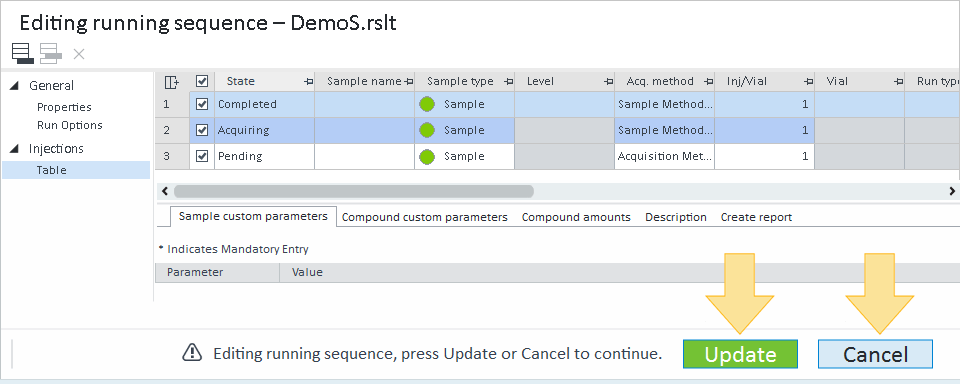Viewport: 960px width, 384px height.
Task: Open the column chooser icon in table header
Action: (x=172, y=81)
